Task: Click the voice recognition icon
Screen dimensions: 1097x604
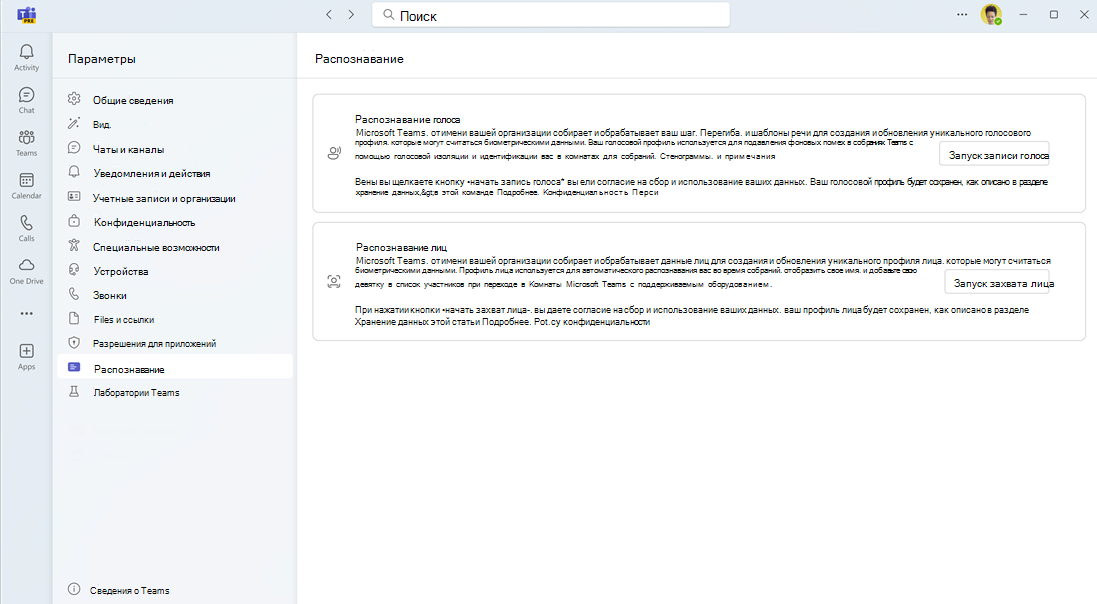Action: 334,153
